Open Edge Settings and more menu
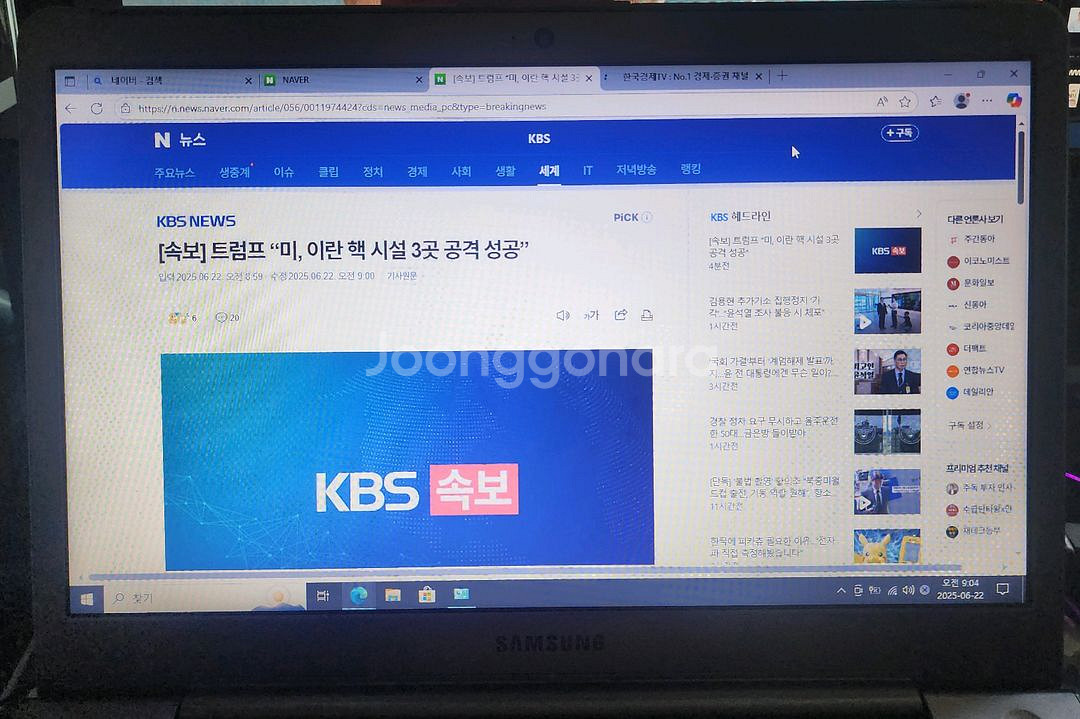Image resolution: width=1080 pixels, height=719 pixels. 987,101
